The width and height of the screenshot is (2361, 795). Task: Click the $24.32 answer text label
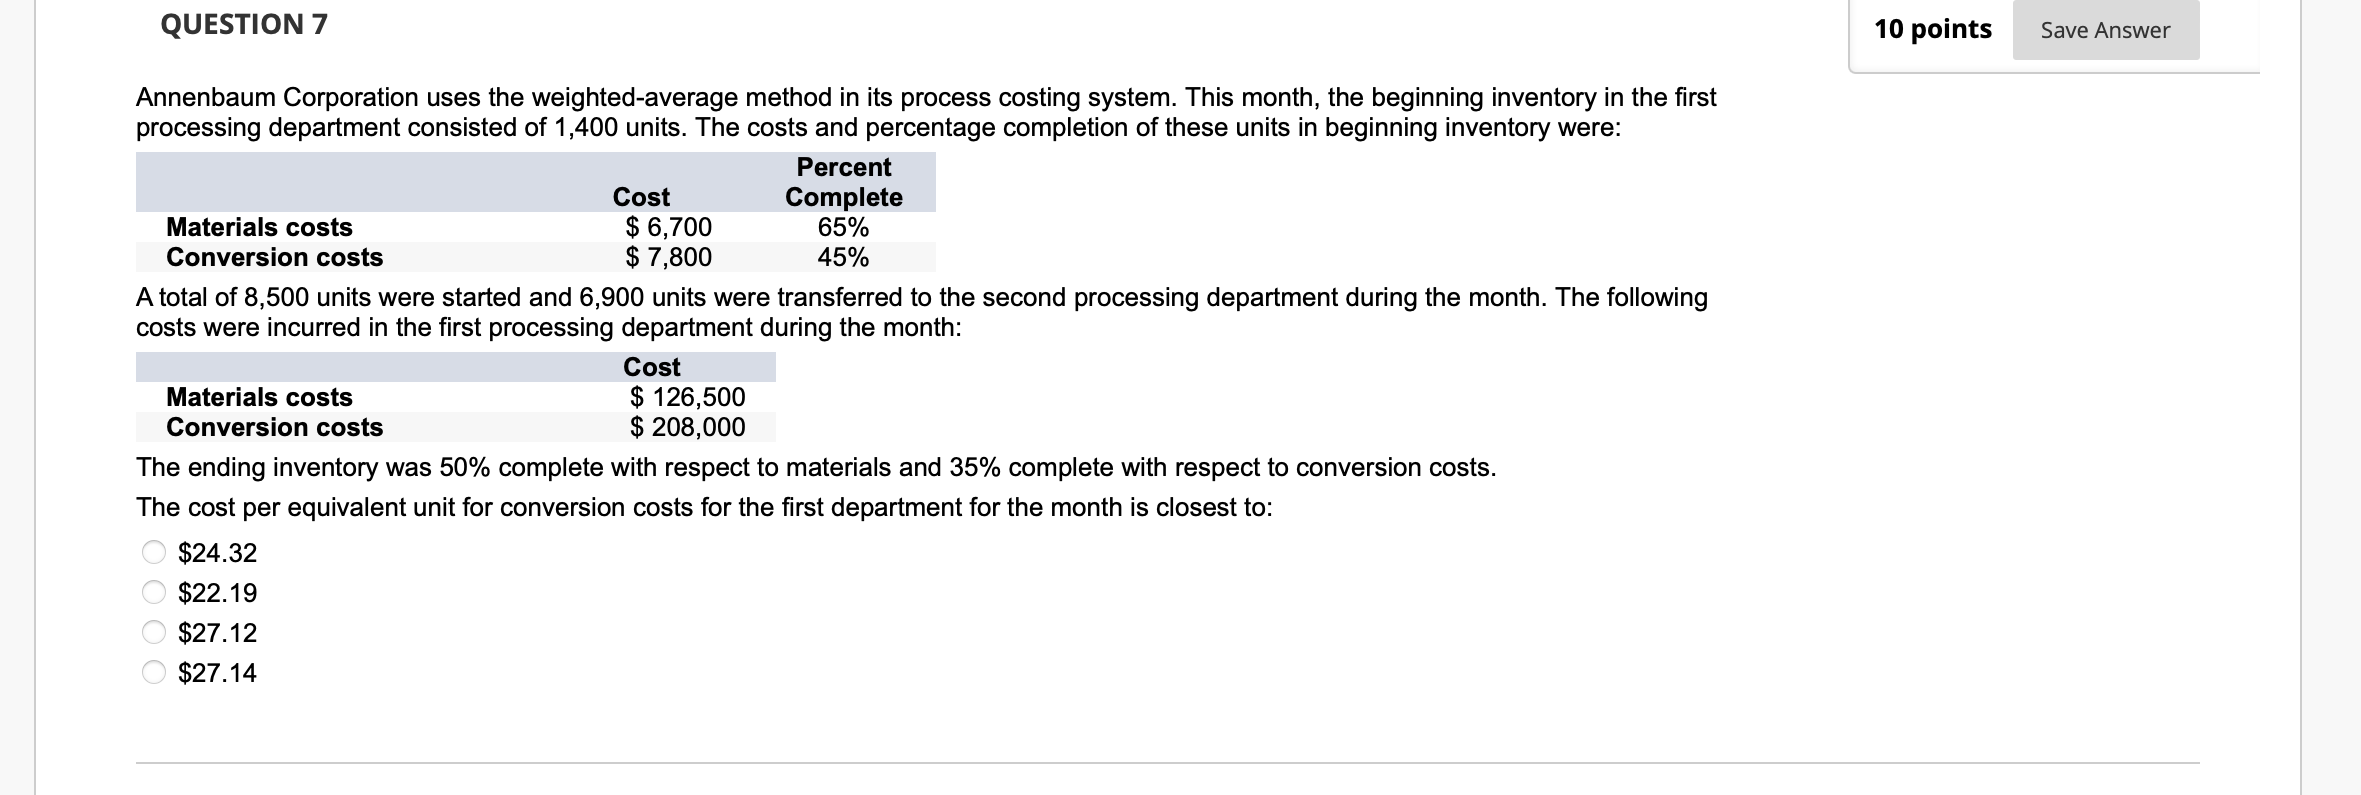pos(216,552)
